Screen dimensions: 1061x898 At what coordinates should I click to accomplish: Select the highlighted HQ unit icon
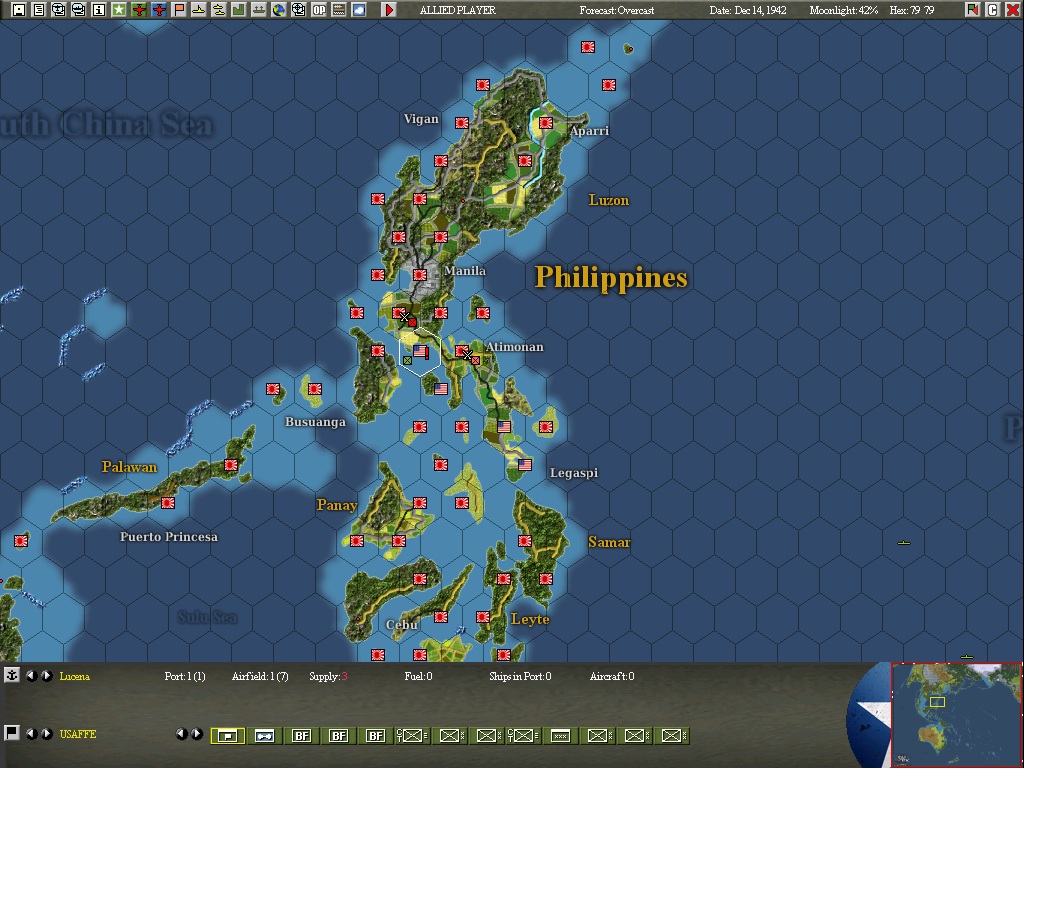pos(228,736)
